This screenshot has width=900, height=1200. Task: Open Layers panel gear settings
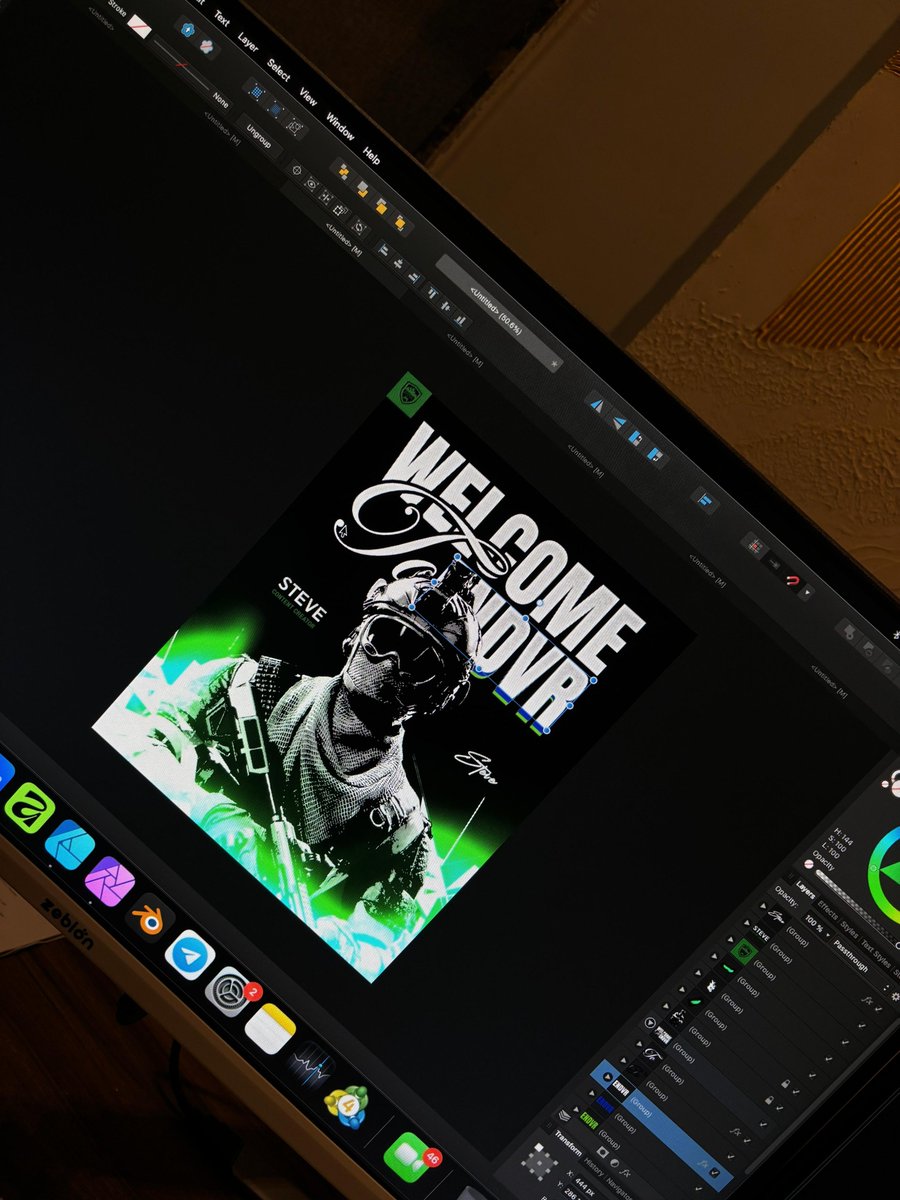(895, 997)
